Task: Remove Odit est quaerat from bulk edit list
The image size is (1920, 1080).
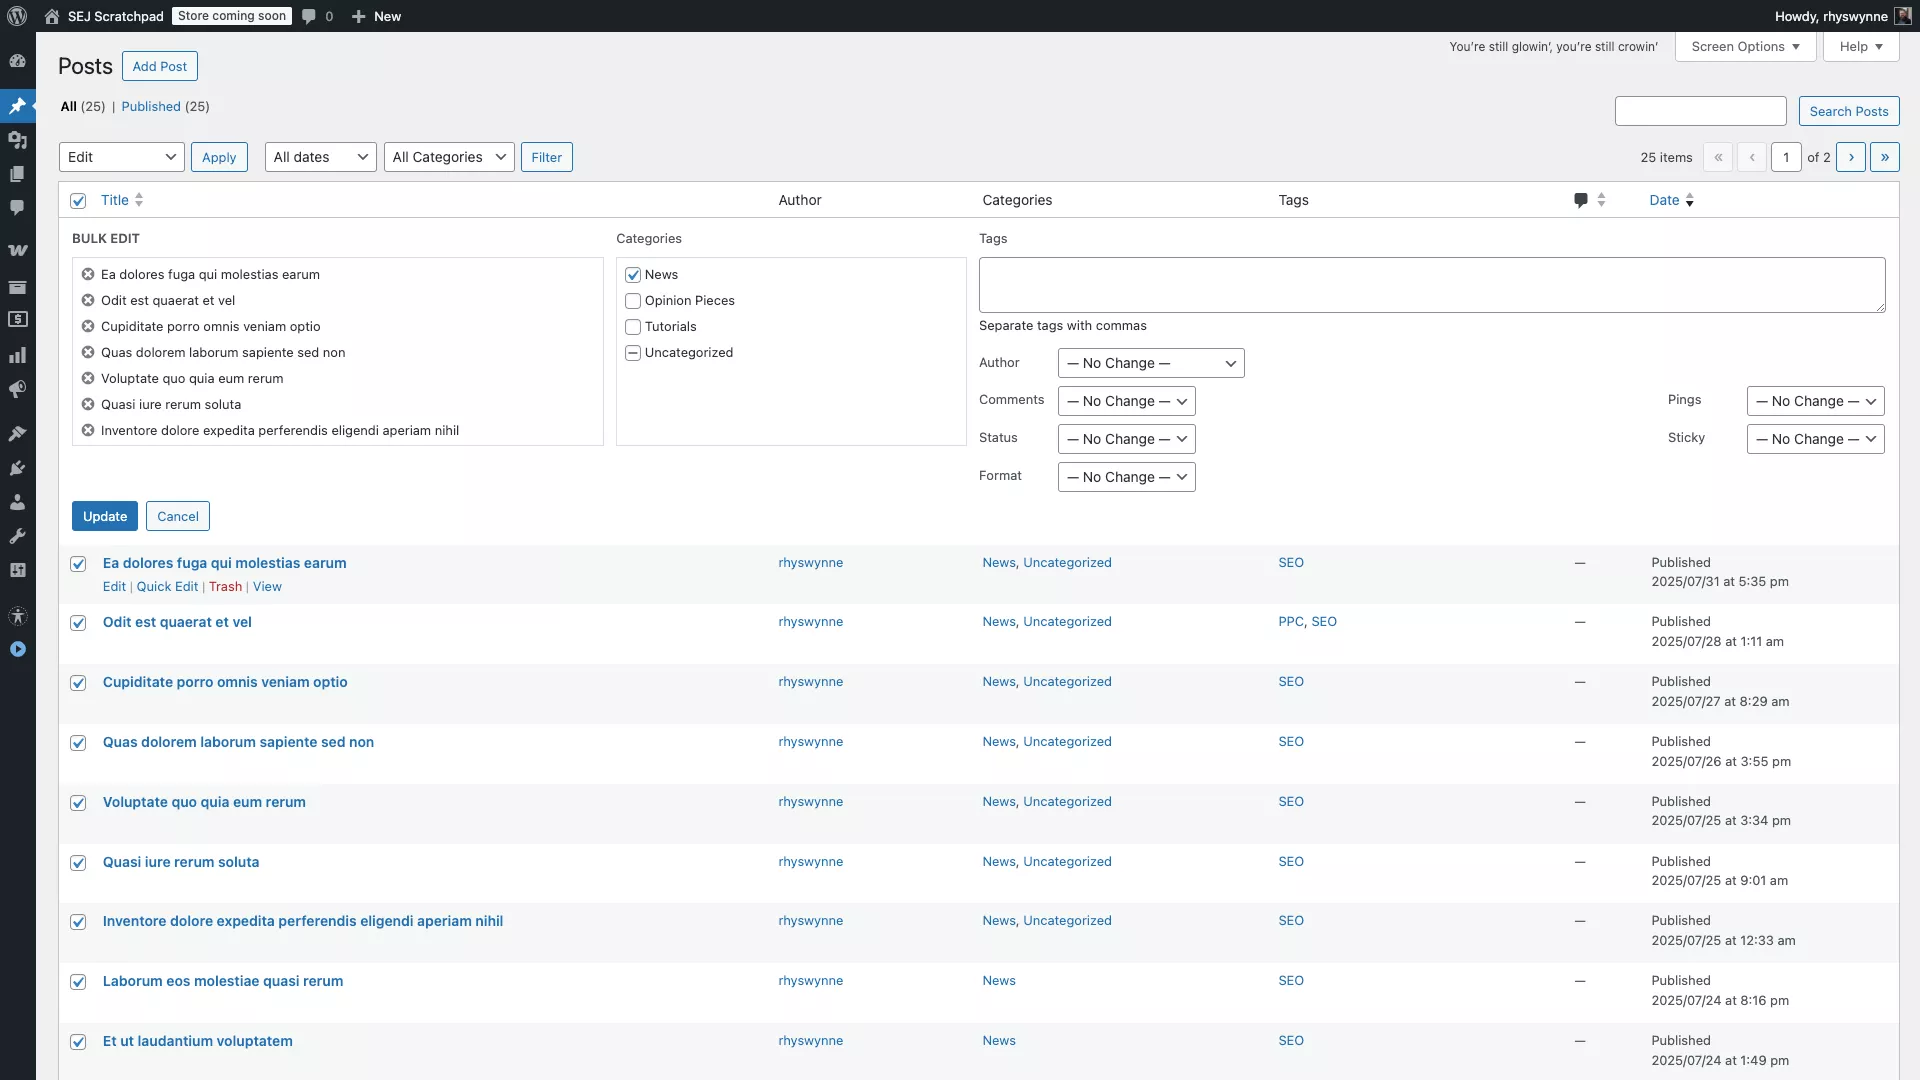Action: pyautogui.click(x=87, y=300)
